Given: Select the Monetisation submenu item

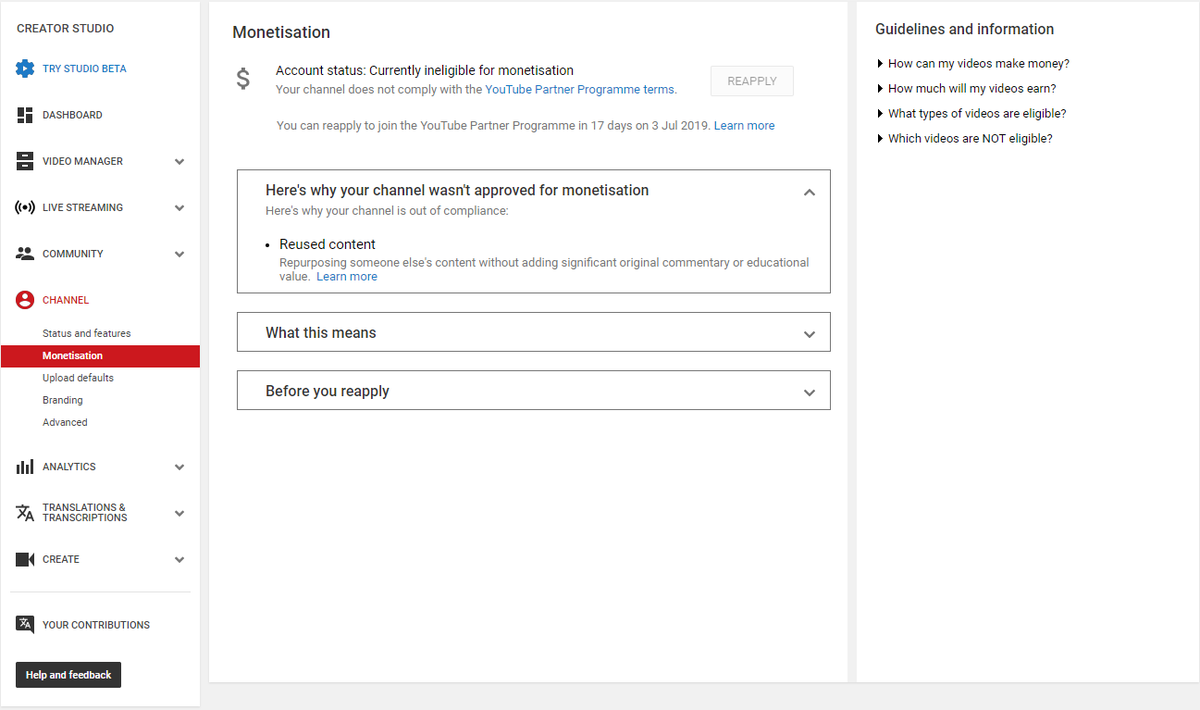Looking at the screenshot, I should coord(100,356).
